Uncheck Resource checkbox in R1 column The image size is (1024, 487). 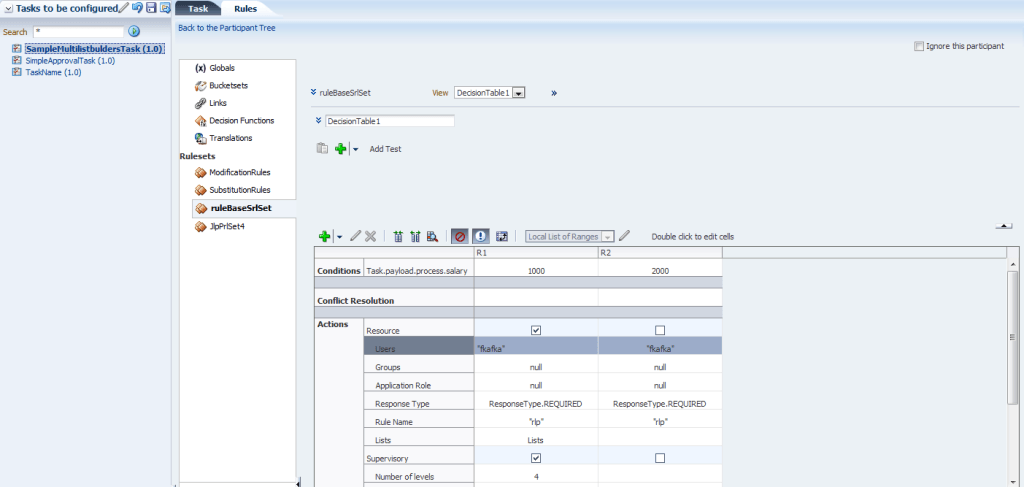[x=536, y=330]
